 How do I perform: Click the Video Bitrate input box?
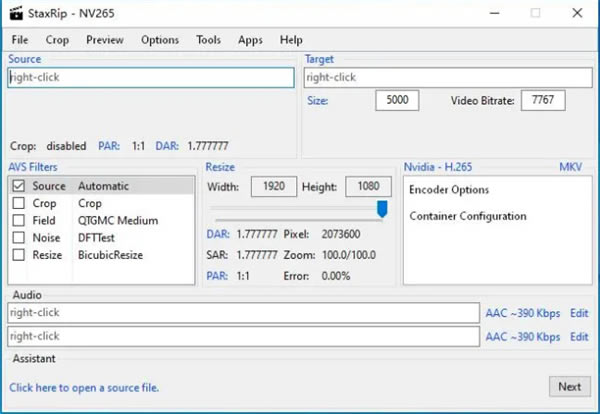pos(543,101)
